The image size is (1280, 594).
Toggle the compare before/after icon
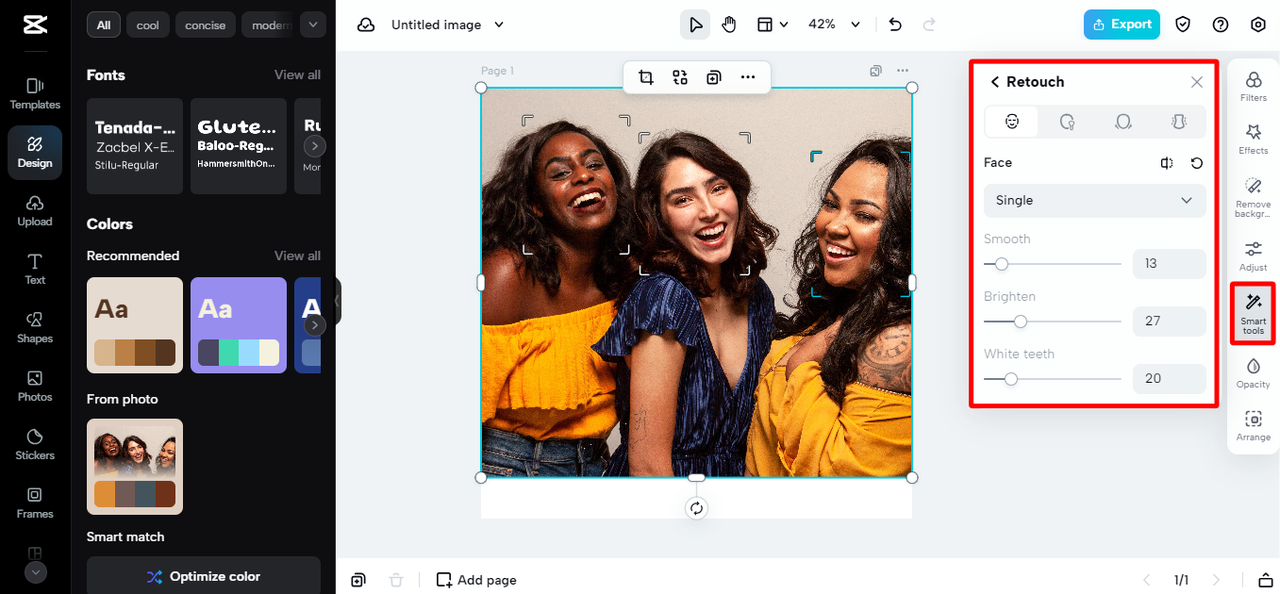coord(1167,163)
